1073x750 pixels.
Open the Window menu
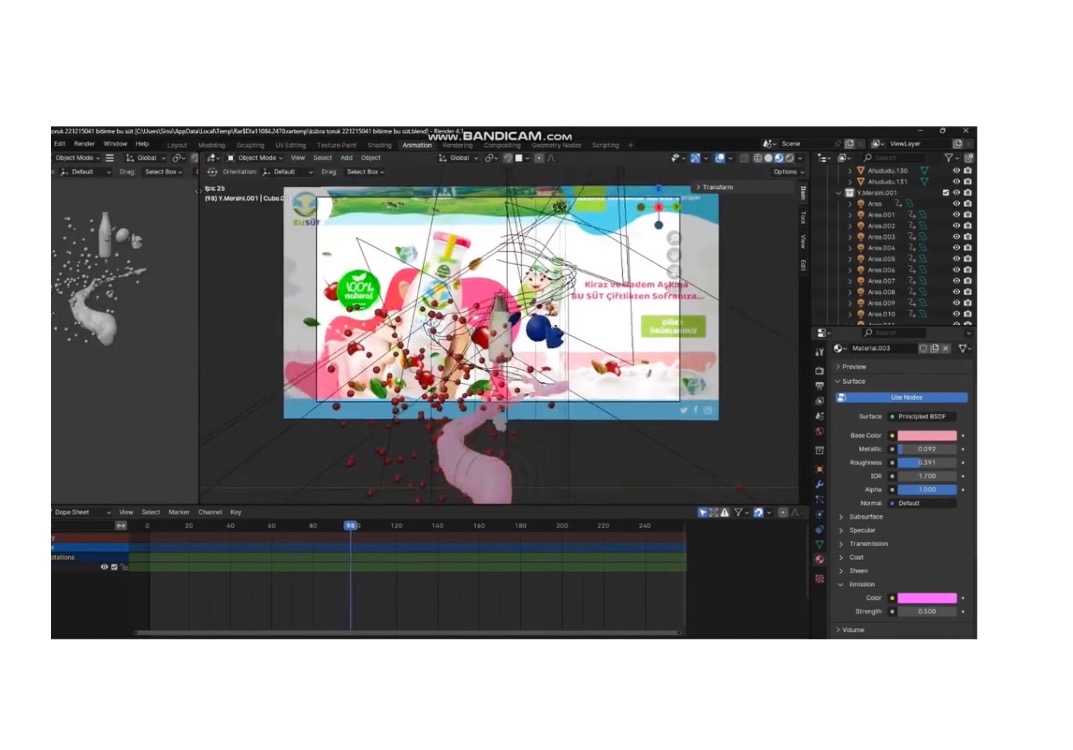pyautogui.click(x=115, y=144)
